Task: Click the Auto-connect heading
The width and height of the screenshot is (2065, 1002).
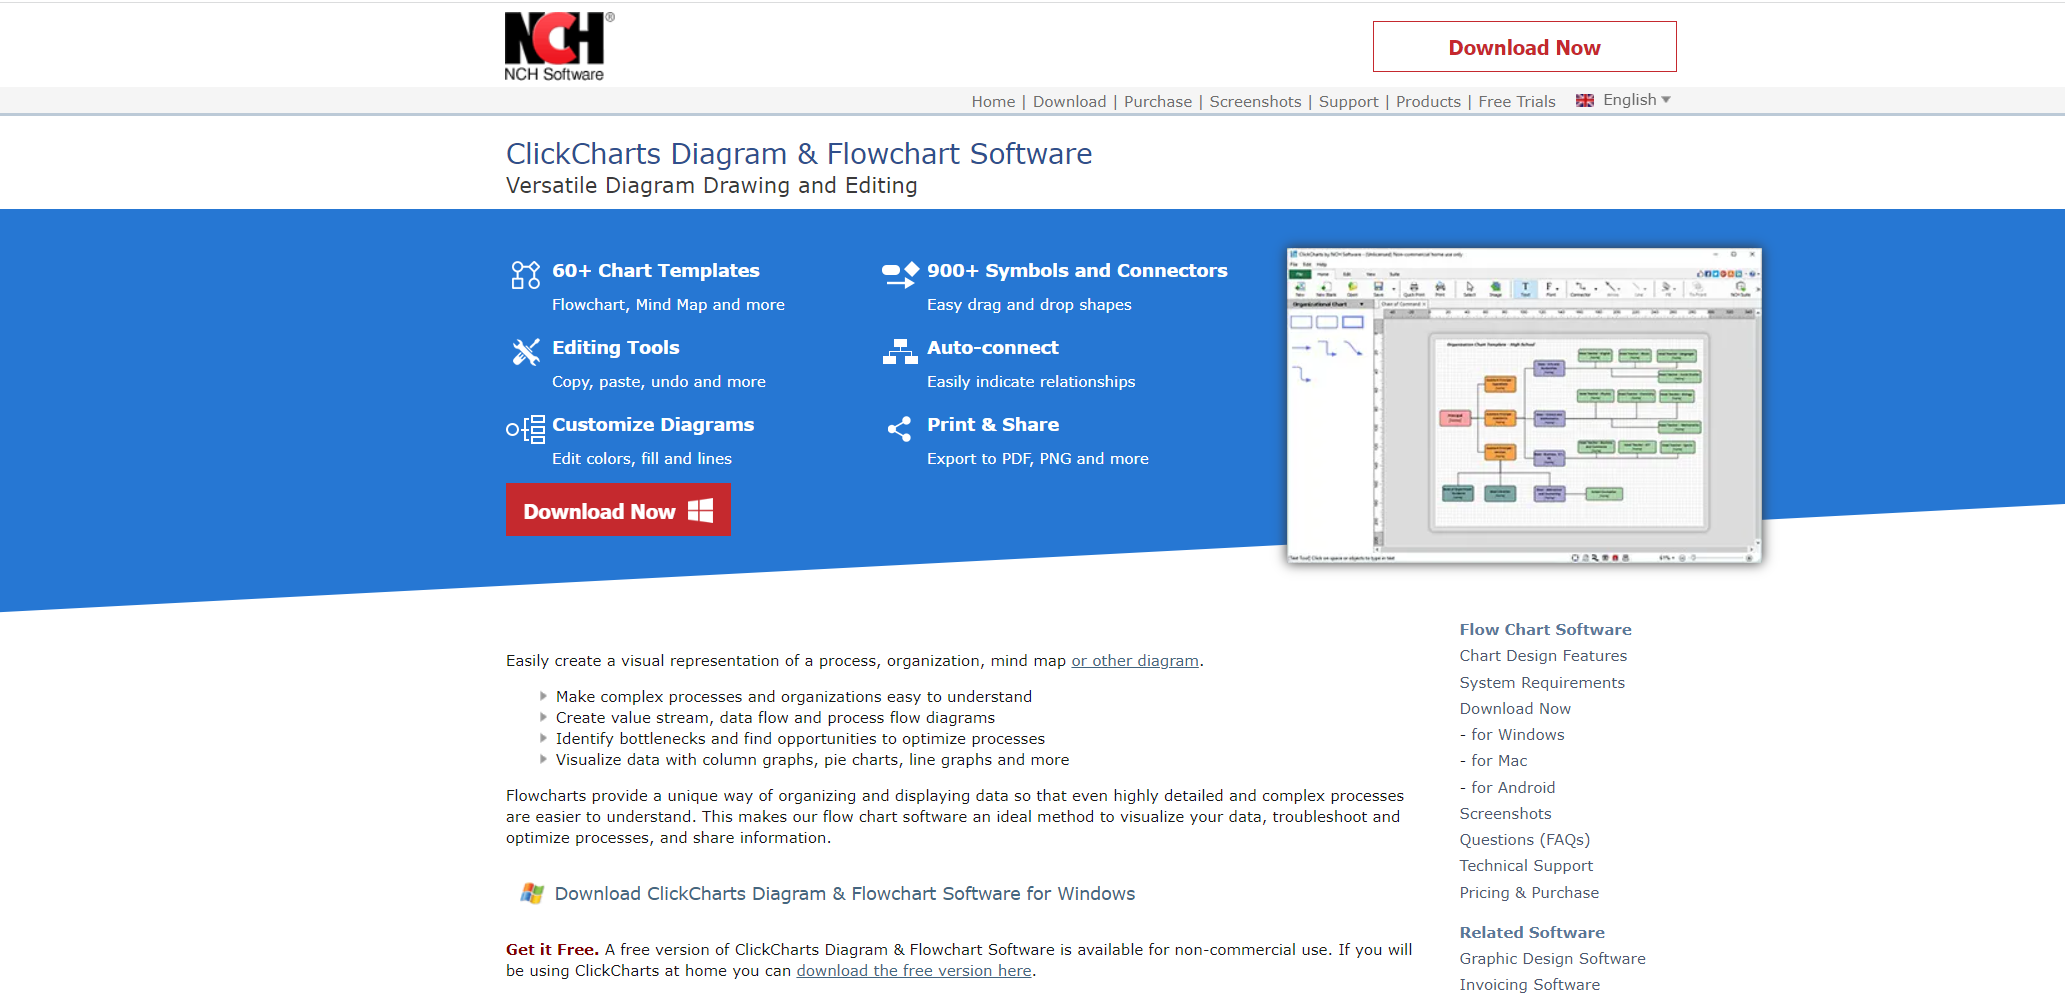Action: pyautogui.click(x=993, y=348)
